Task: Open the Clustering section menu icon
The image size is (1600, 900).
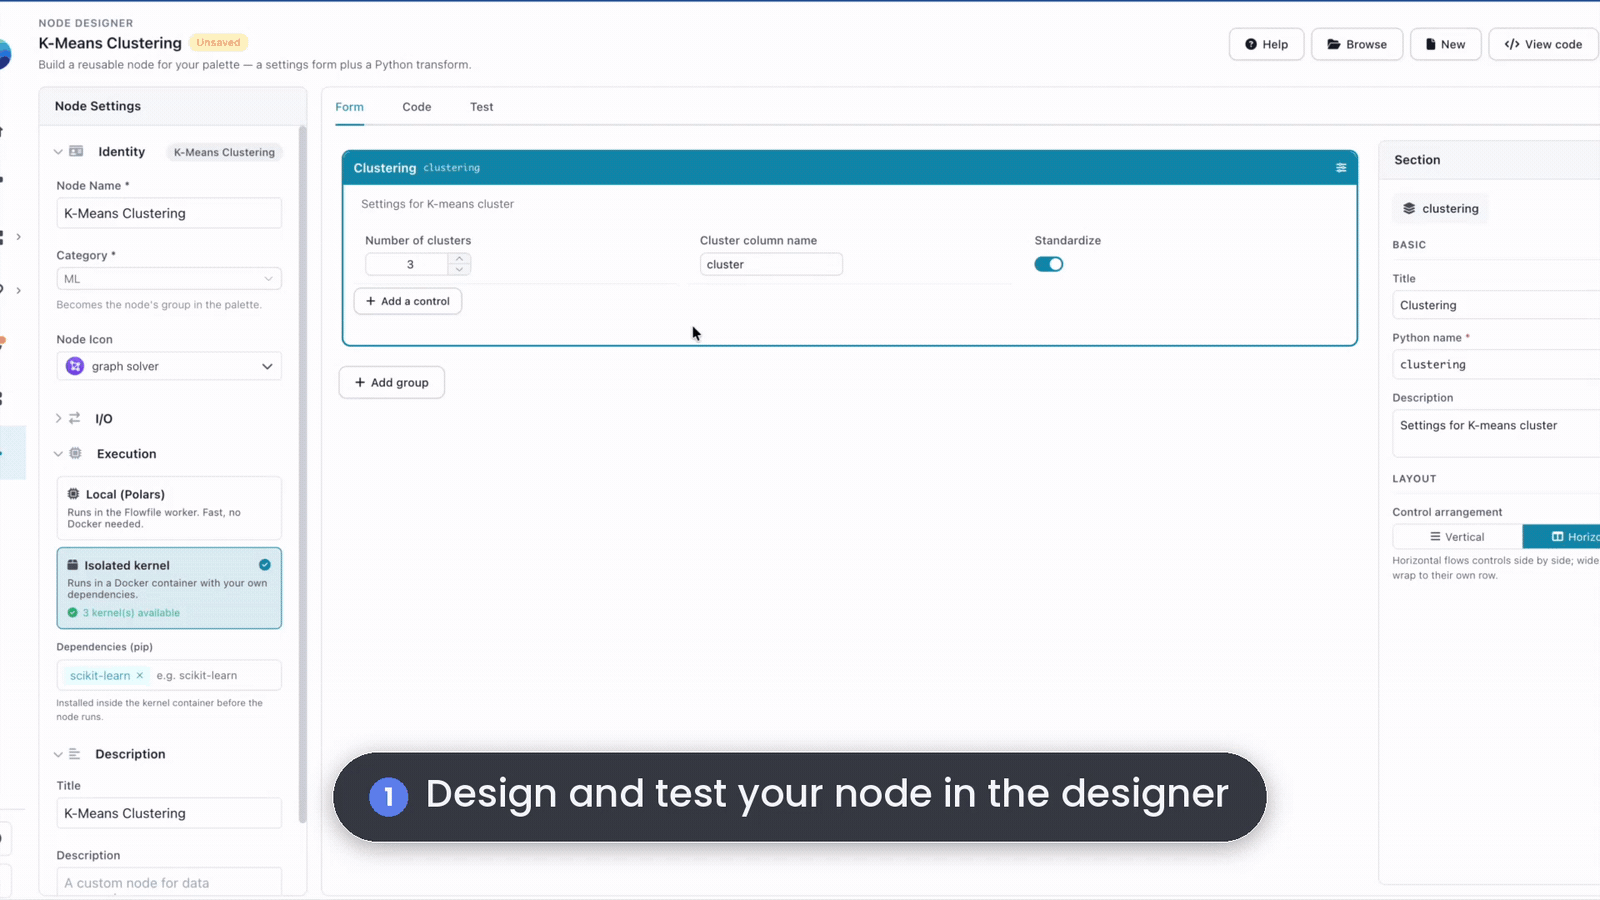Action: [x=1341, y=168]
